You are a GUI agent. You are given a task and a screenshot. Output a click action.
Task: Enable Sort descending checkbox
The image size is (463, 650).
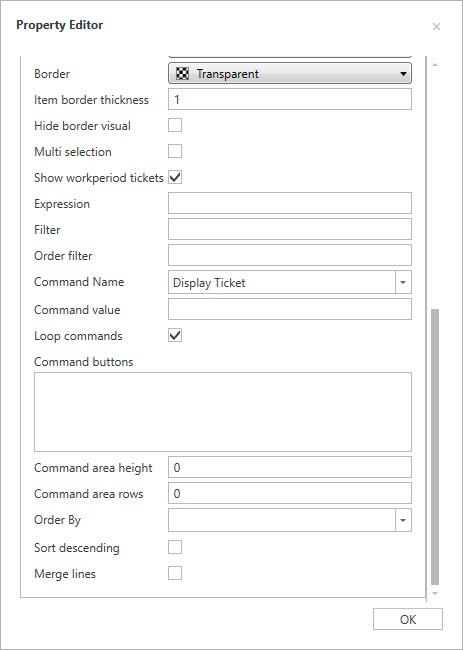click(x=175, y=548)
